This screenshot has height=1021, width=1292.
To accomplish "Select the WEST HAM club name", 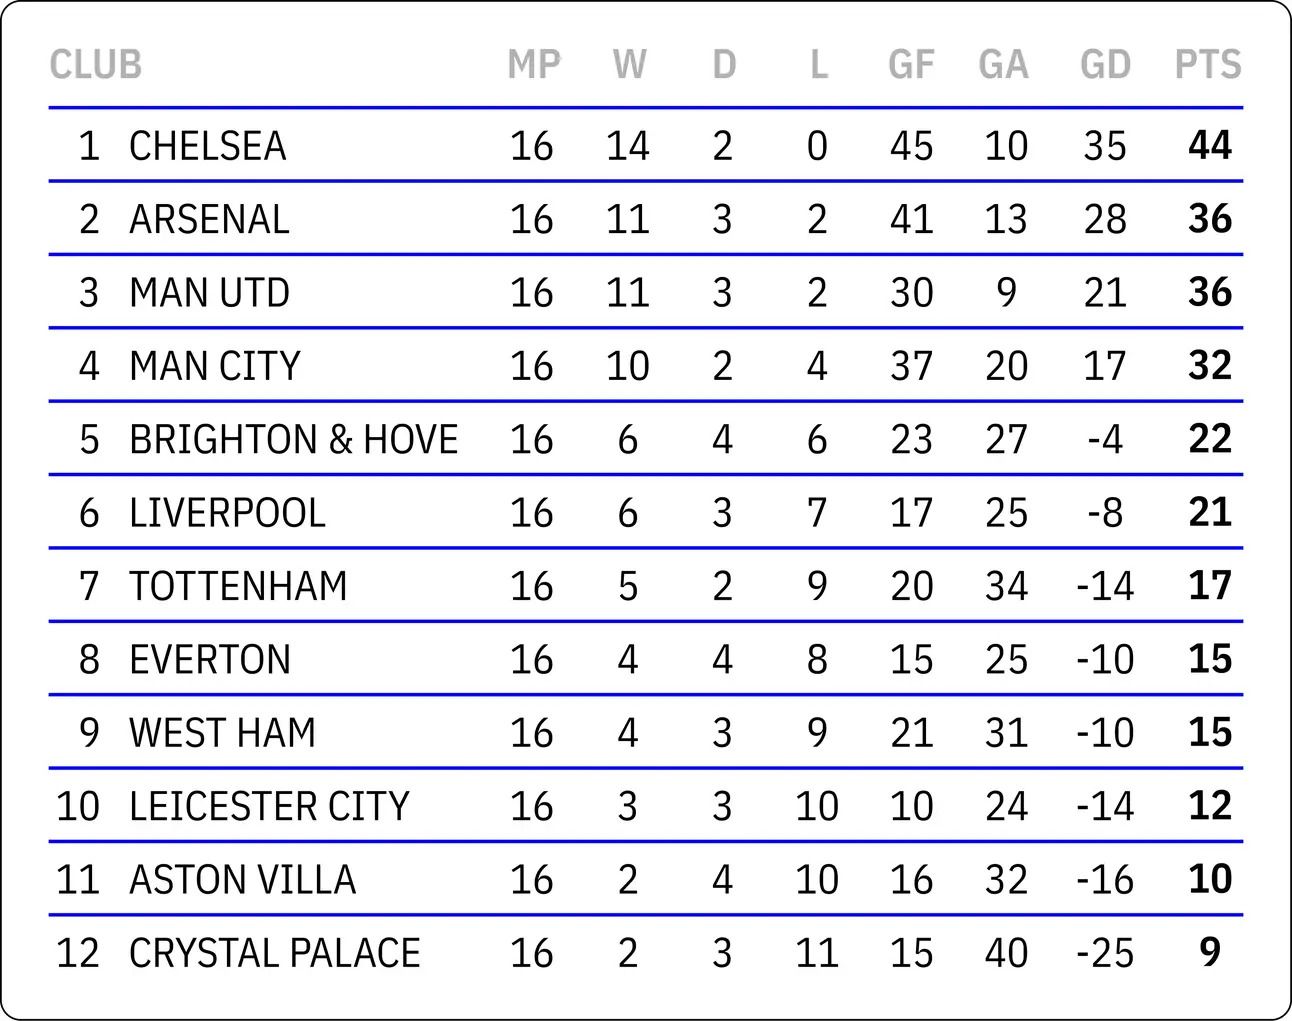I will pos(223,733).
